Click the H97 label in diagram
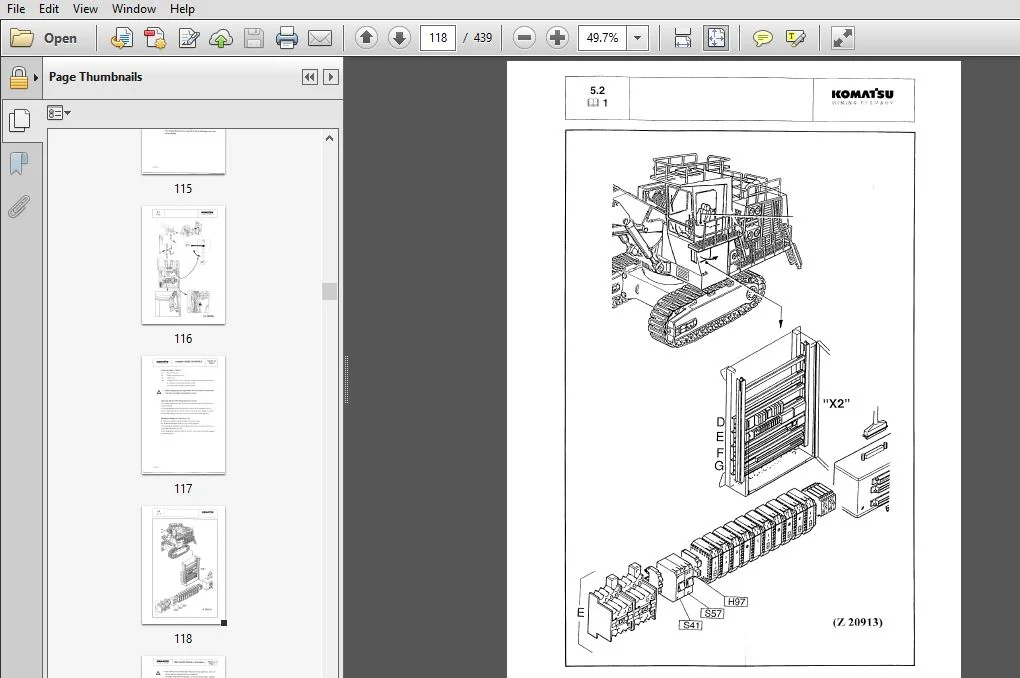This screenshot has height=678, width=1020. 736,602
